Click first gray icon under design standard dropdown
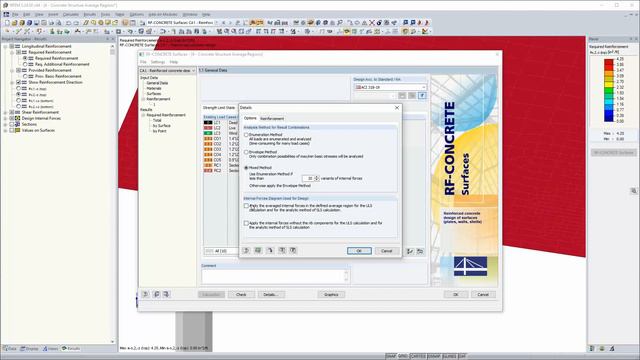 402,96
